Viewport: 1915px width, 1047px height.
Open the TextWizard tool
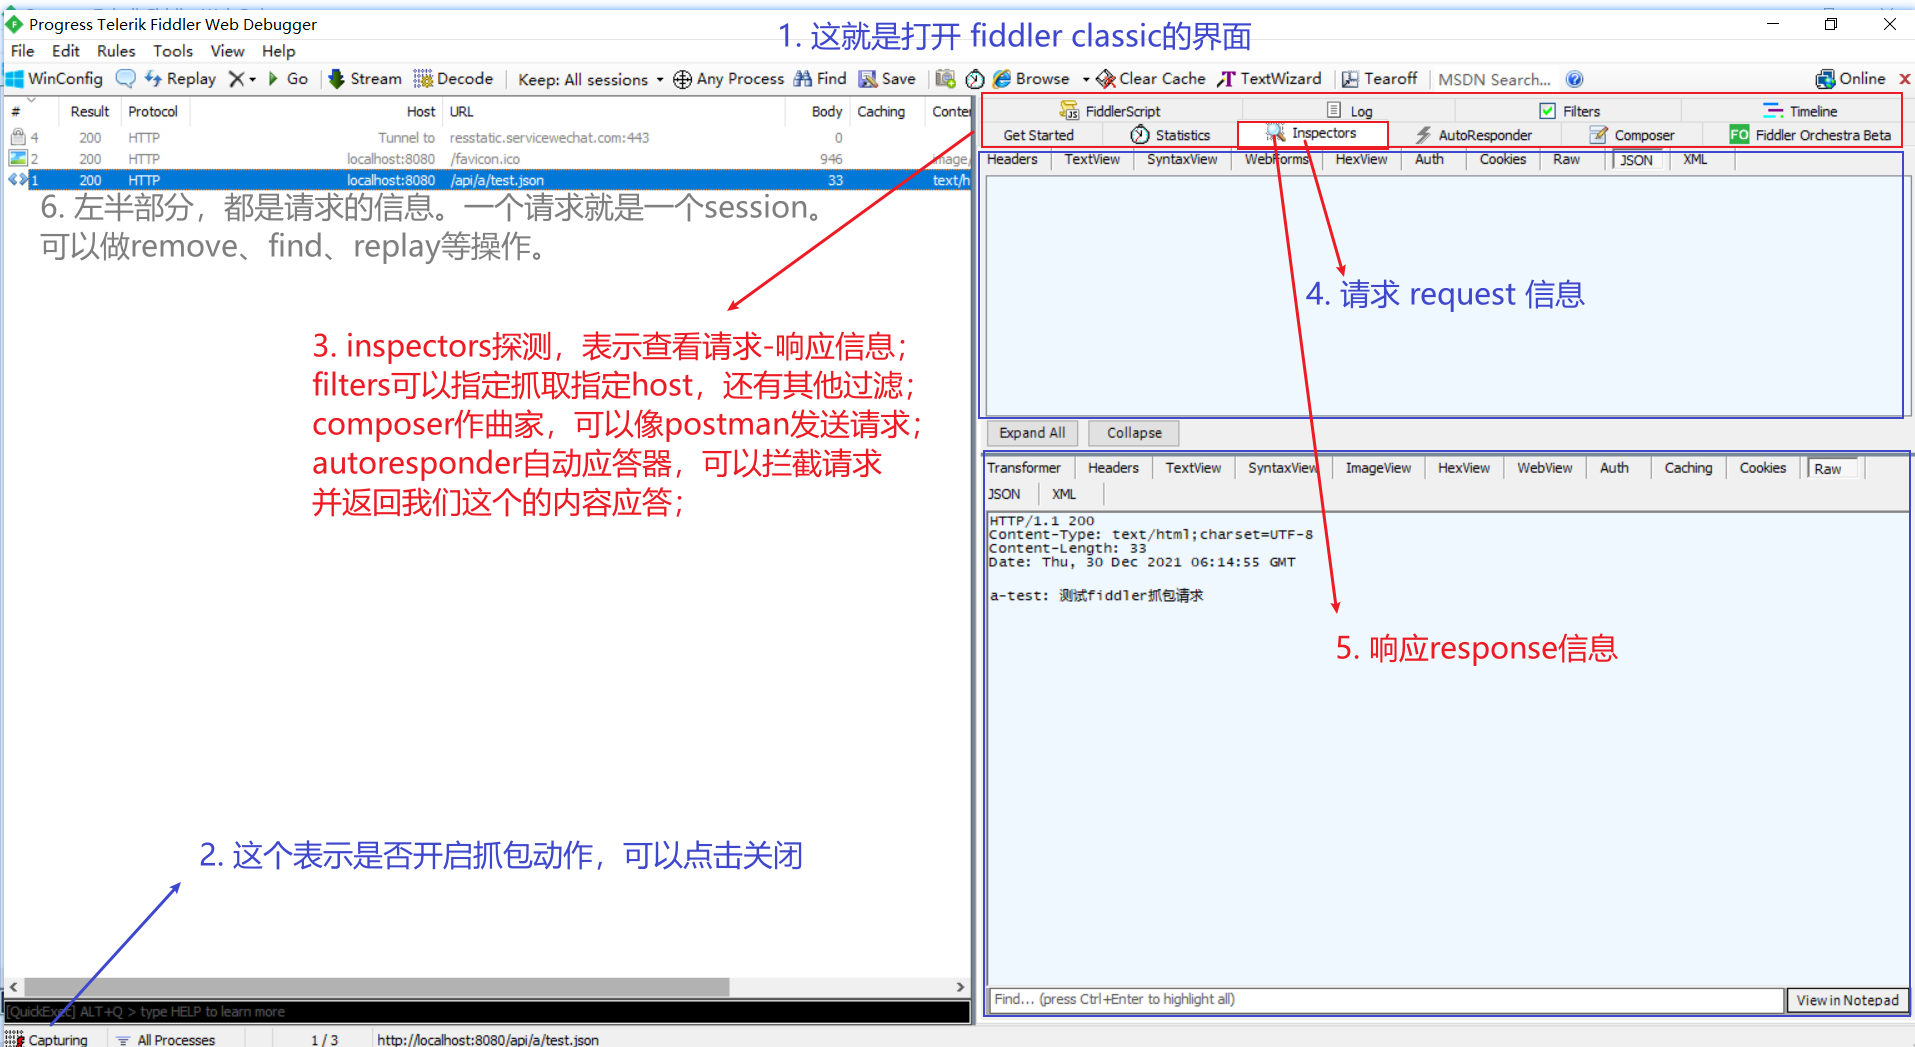1270,79
